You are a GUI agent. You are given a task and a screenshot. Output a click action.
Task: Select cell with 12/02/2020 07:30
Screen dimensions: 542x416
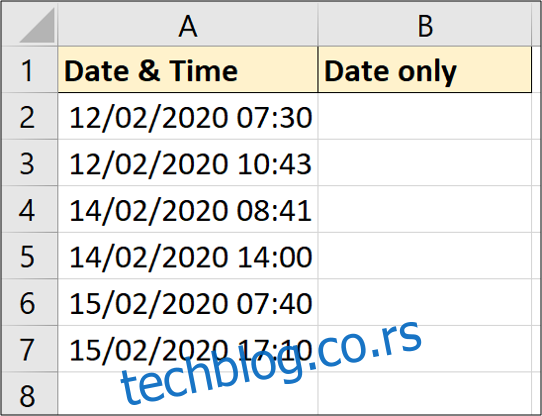(x=188, y=116)
